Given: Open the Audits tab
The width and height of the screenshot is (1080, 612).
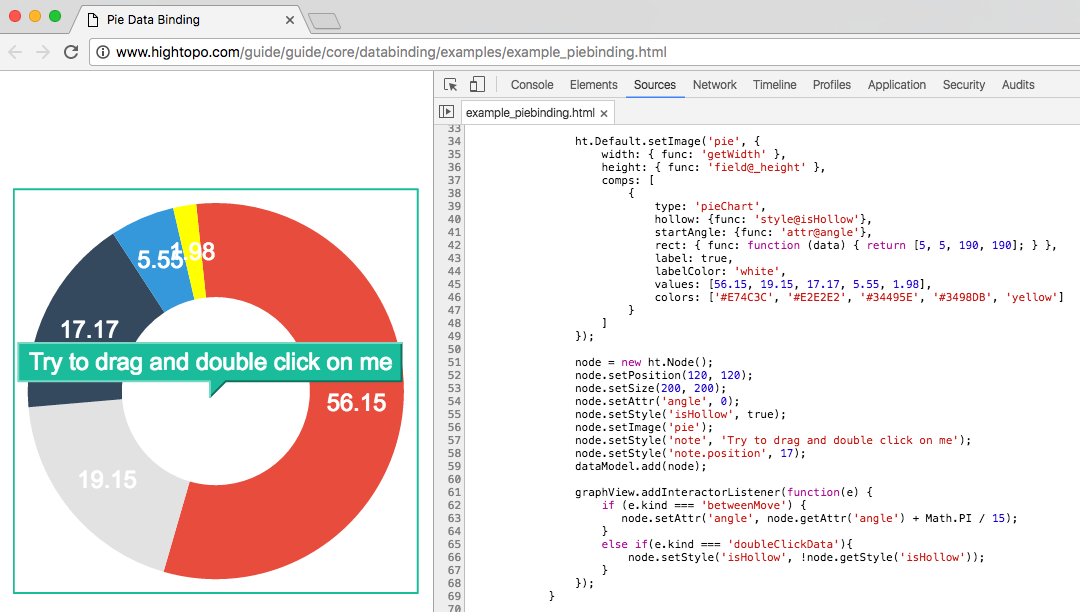Looking at the screenshot, I should coord(1017,85).
